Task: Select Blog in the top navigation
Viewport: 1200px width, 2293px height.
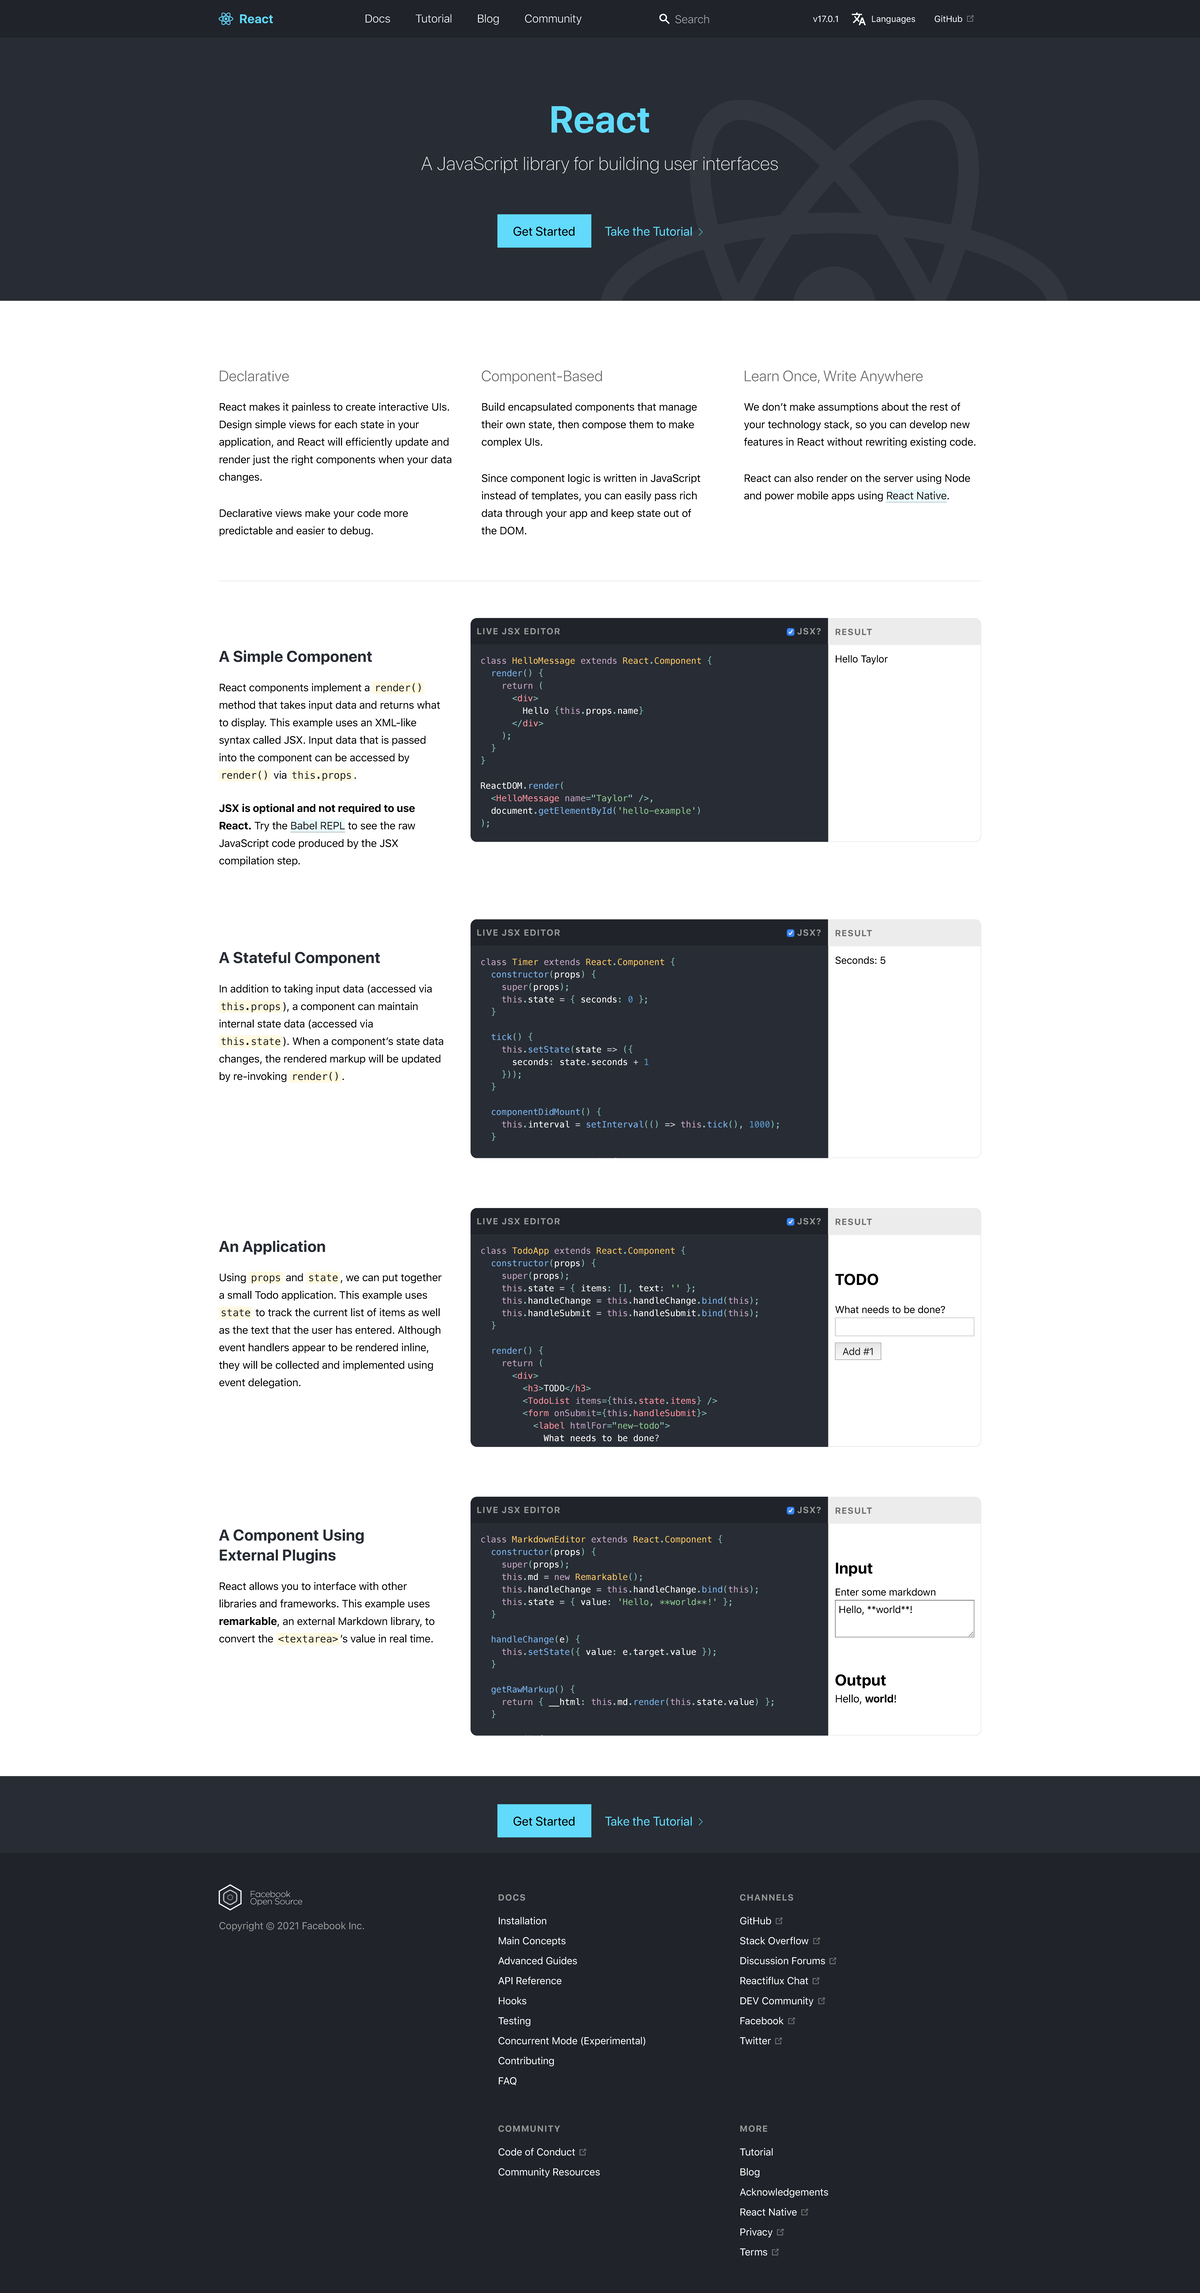Action: tap(487, 18)
